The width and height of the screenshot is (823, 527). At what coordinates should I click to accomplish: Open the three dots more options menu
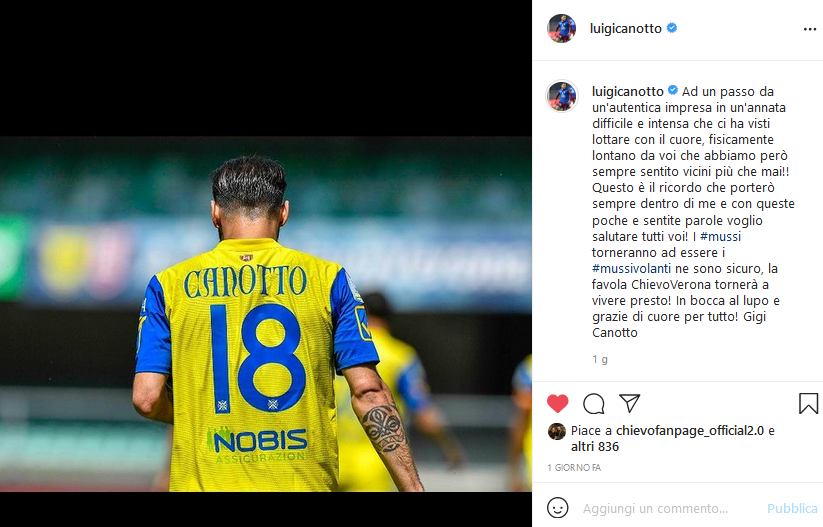click(x=810, y=29)
